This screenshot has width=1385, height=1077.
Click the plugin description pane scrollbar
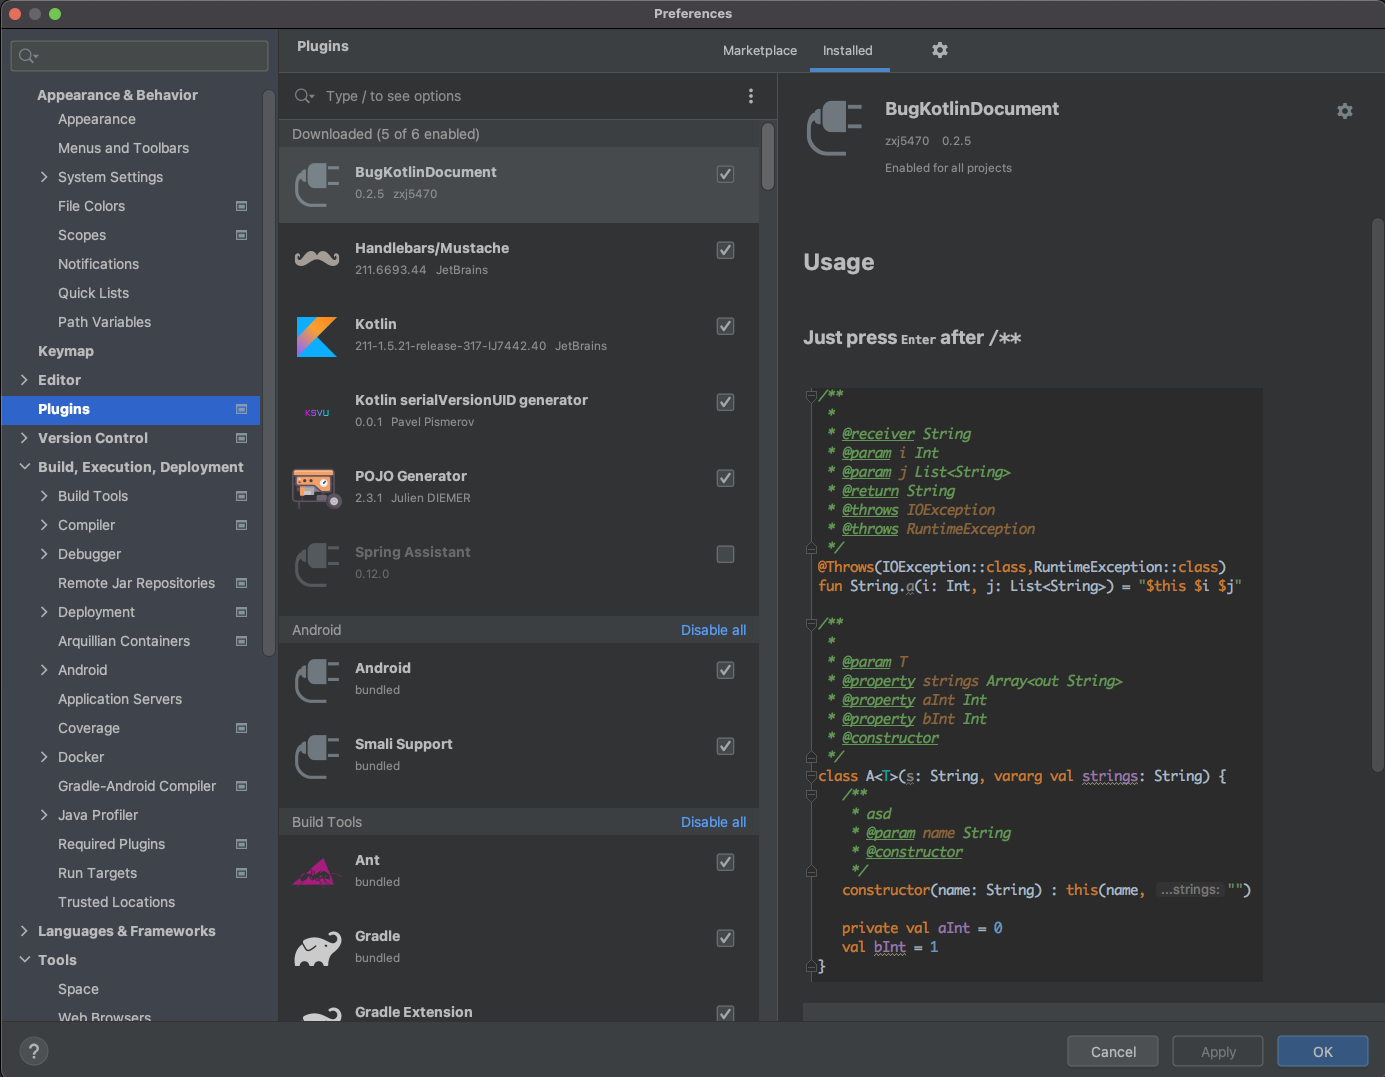click(x=1377, y=495)
